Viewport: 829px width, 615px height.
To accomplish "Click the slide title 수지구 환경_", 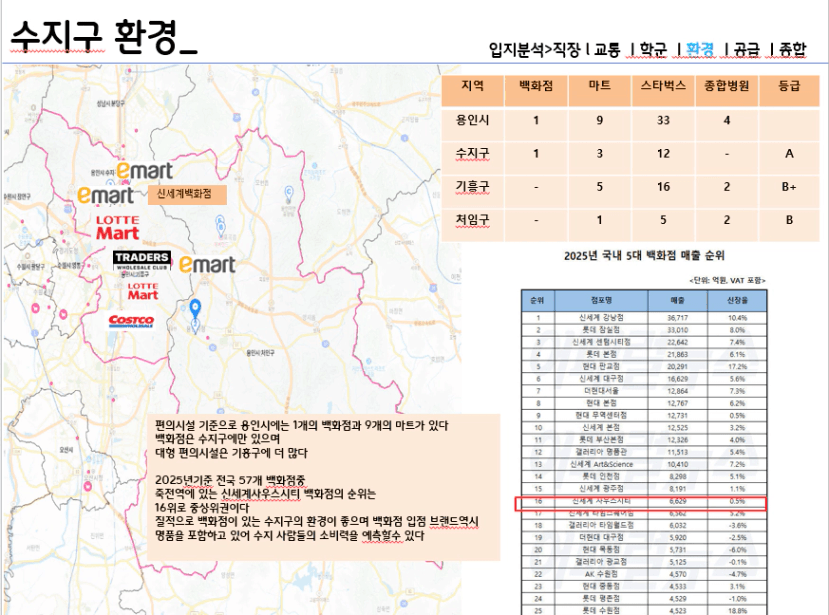I will point(103,36).
